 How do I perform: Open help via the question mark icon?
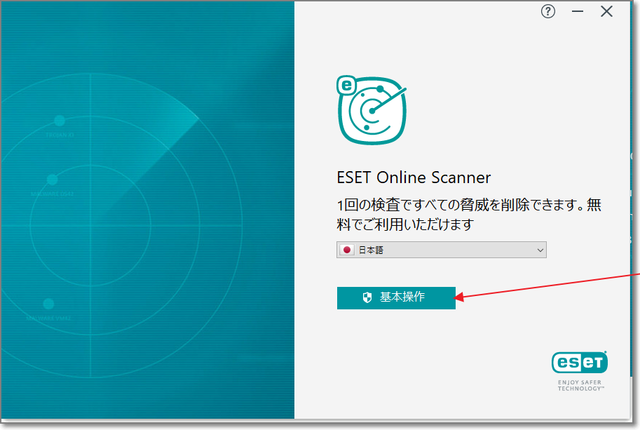click(x=547, y=12)
